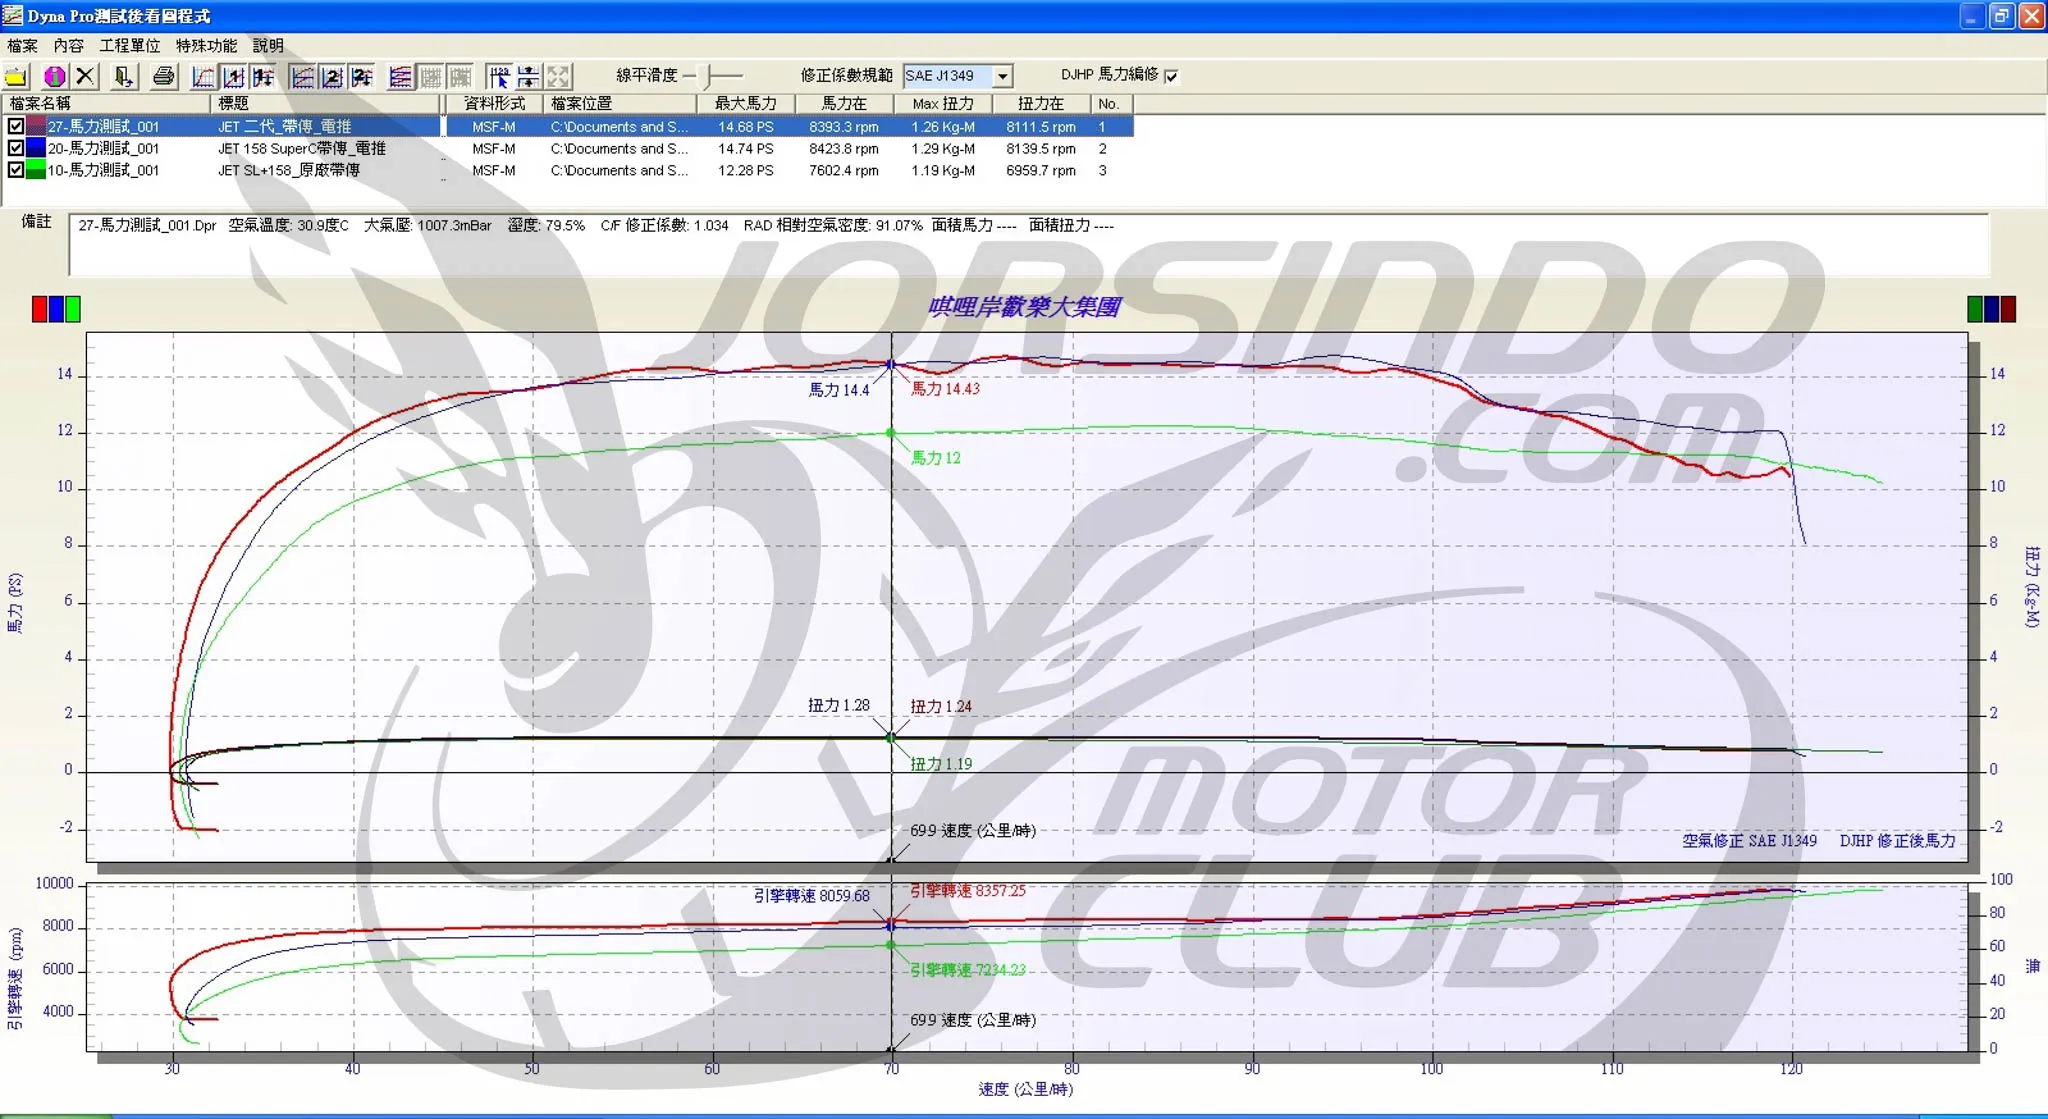Image resolution: width=2048 pixels, height=1119 pixels.
Task: Click title JET SL+158_原廠帶傳
Action: click(x=289, y=170)
